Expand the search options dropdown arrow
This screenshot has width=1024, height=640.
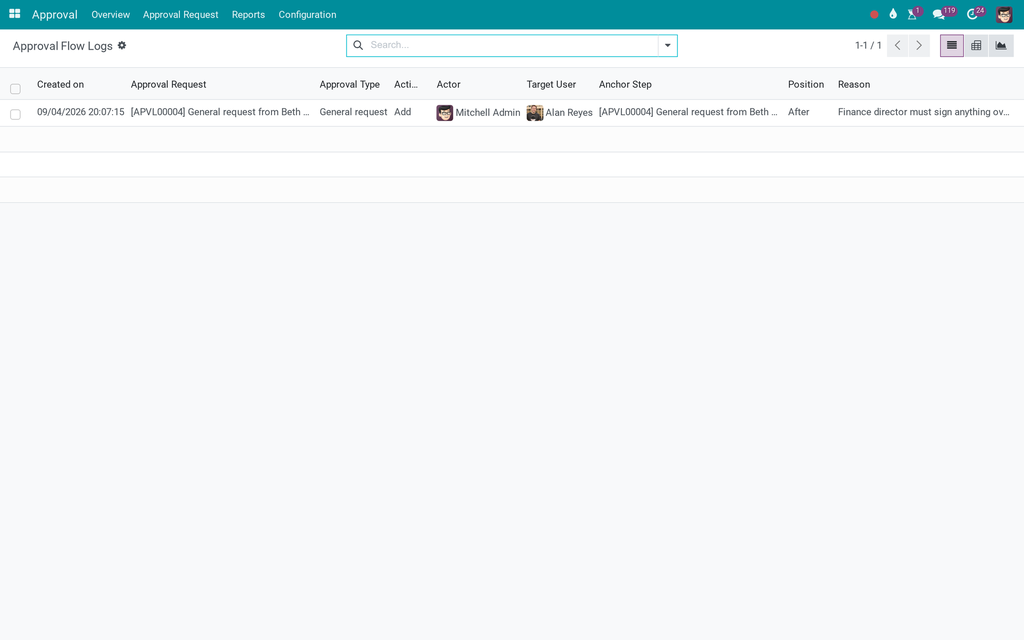[667, 46]
